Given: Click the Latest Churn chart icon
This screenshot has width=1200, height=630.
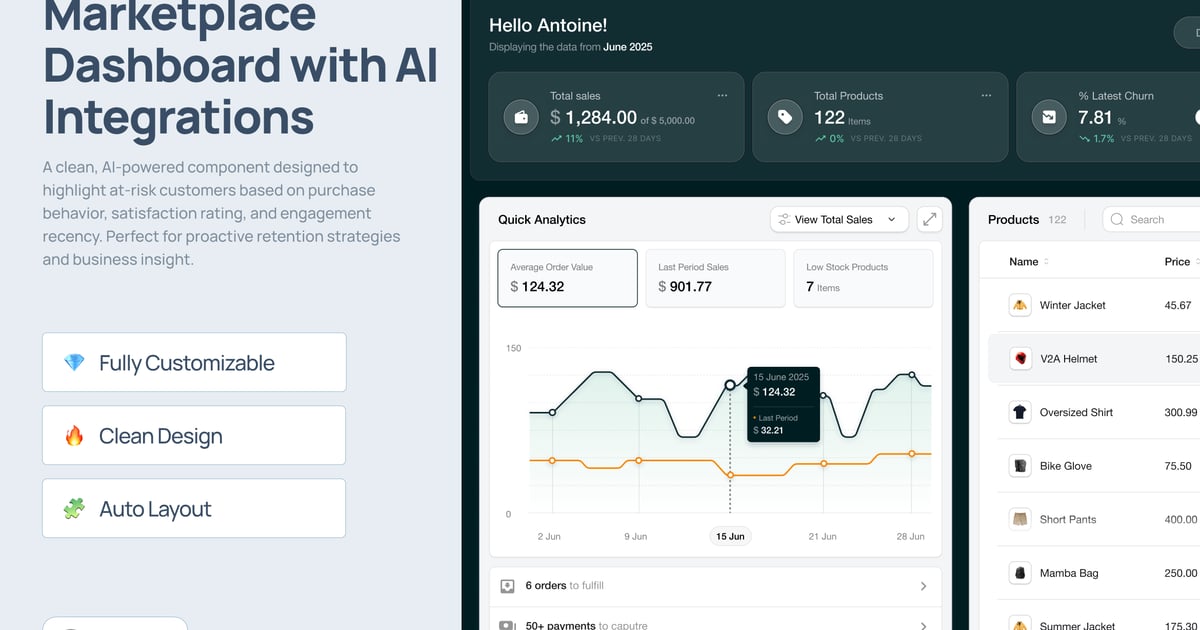Looking at the screenshot, I should click(1049, 117).
